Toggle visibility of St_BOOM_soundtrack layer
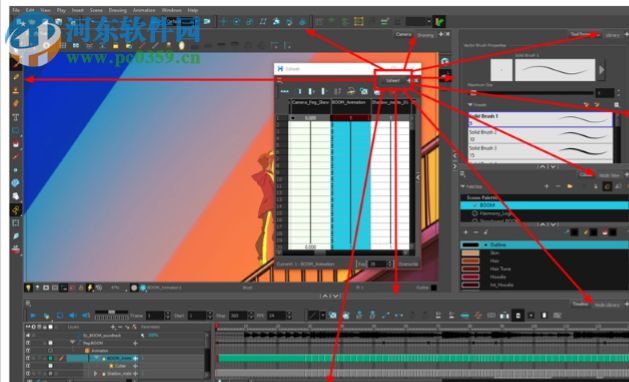Image resolution: width=629 pixels, height=382 pixels. pos(28,335)
